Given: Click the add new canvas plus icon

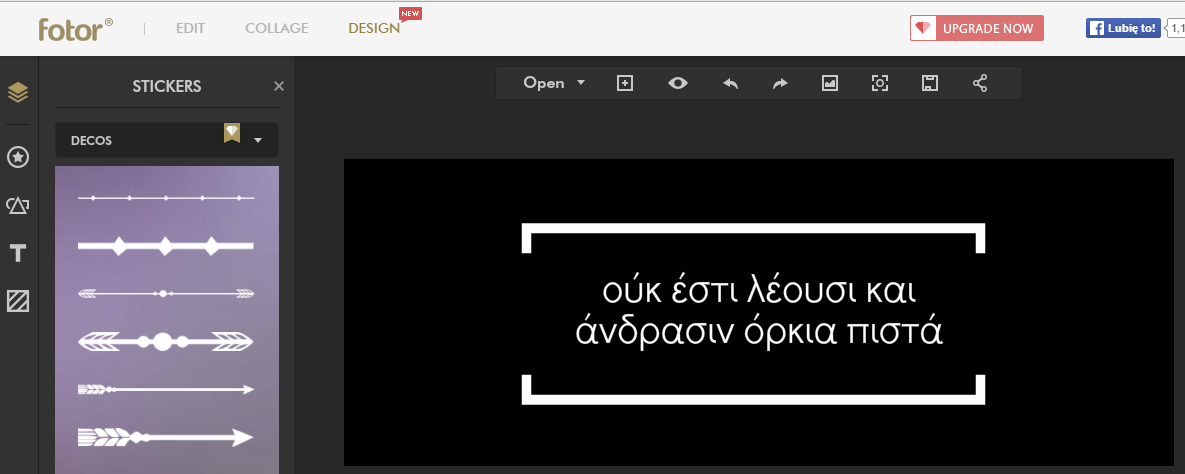Looking at the screenshot, I should 624,83.
